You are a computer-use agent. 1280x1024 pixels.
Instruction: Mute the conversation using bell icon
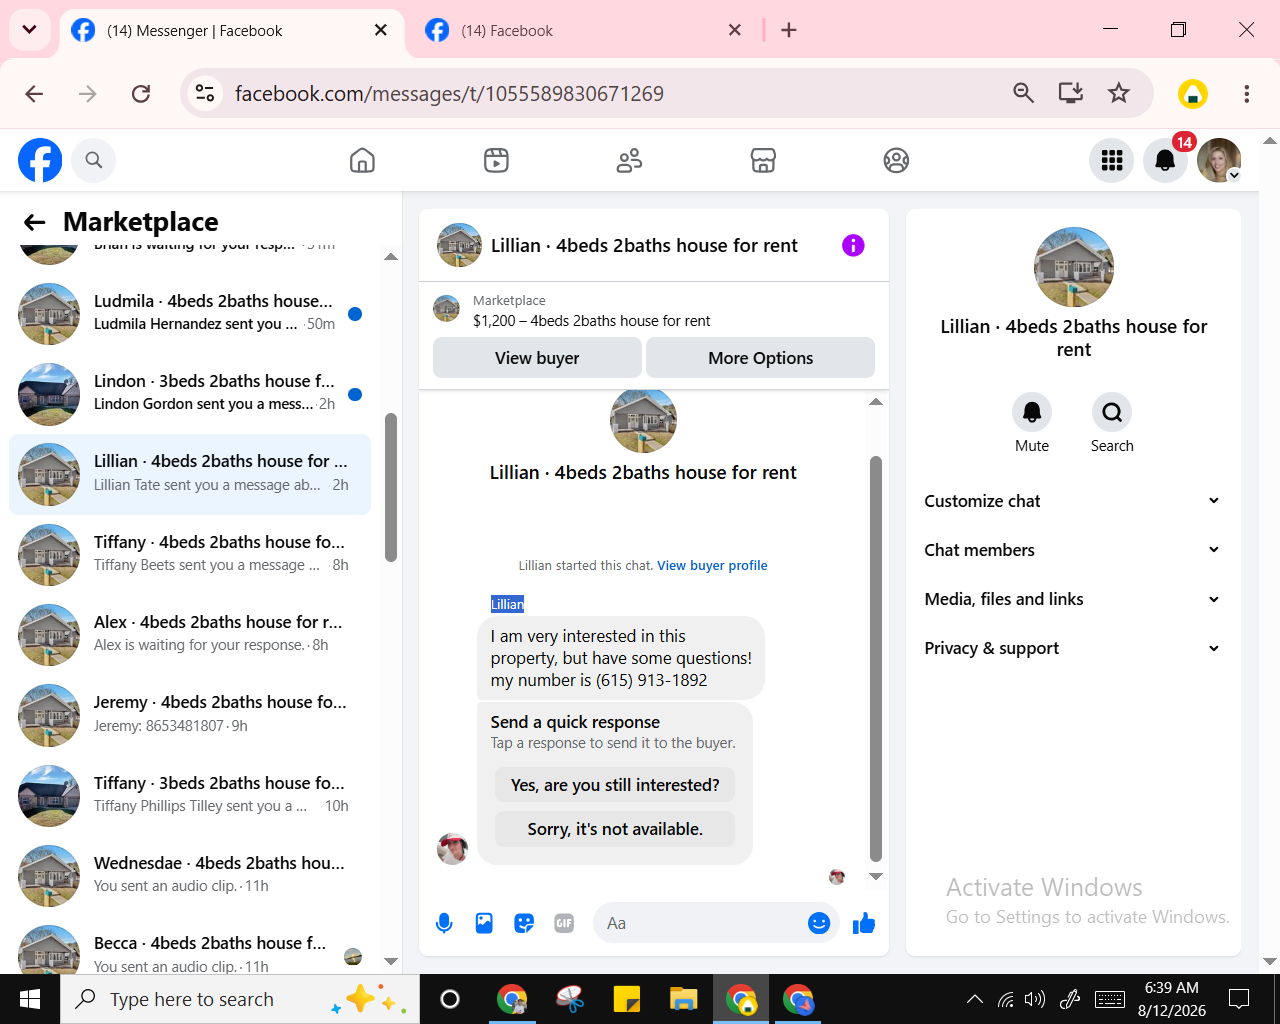tap(1032, 412)
